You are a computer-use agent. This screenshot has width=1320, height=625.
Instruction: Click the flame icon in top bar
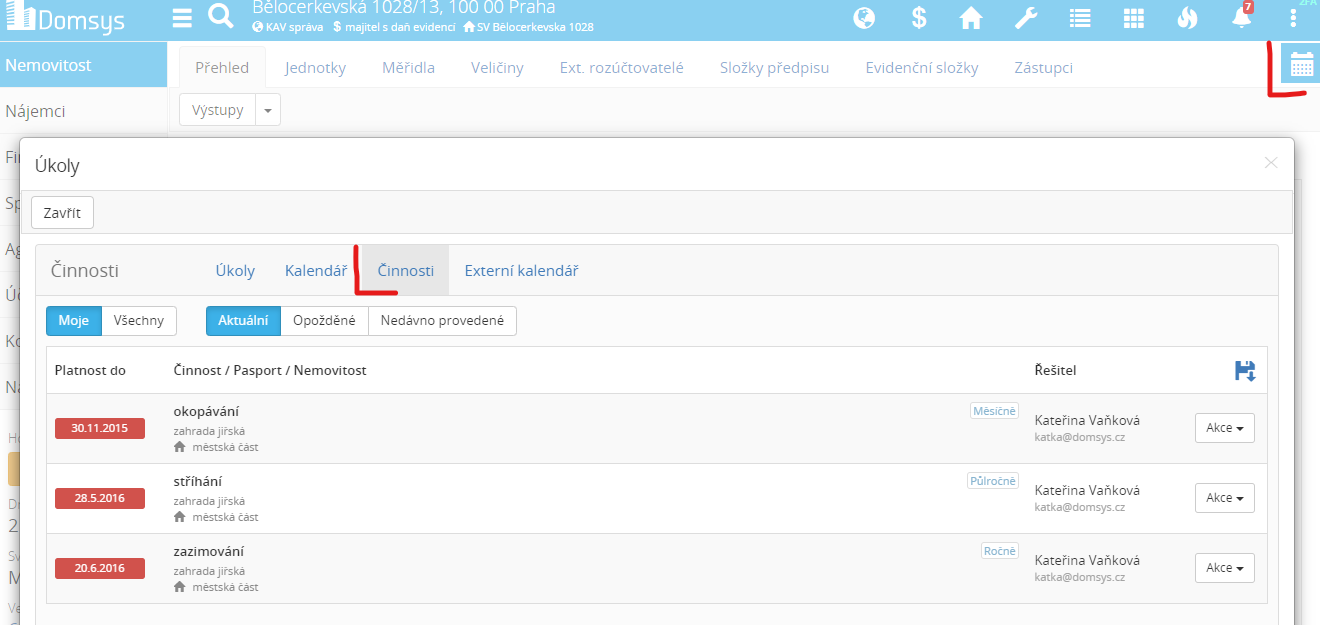tap(1187, 17)
